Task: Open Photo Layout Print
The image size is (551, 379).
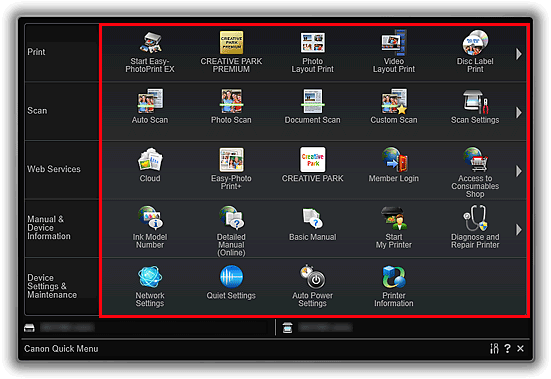Action: coord(312,52)
